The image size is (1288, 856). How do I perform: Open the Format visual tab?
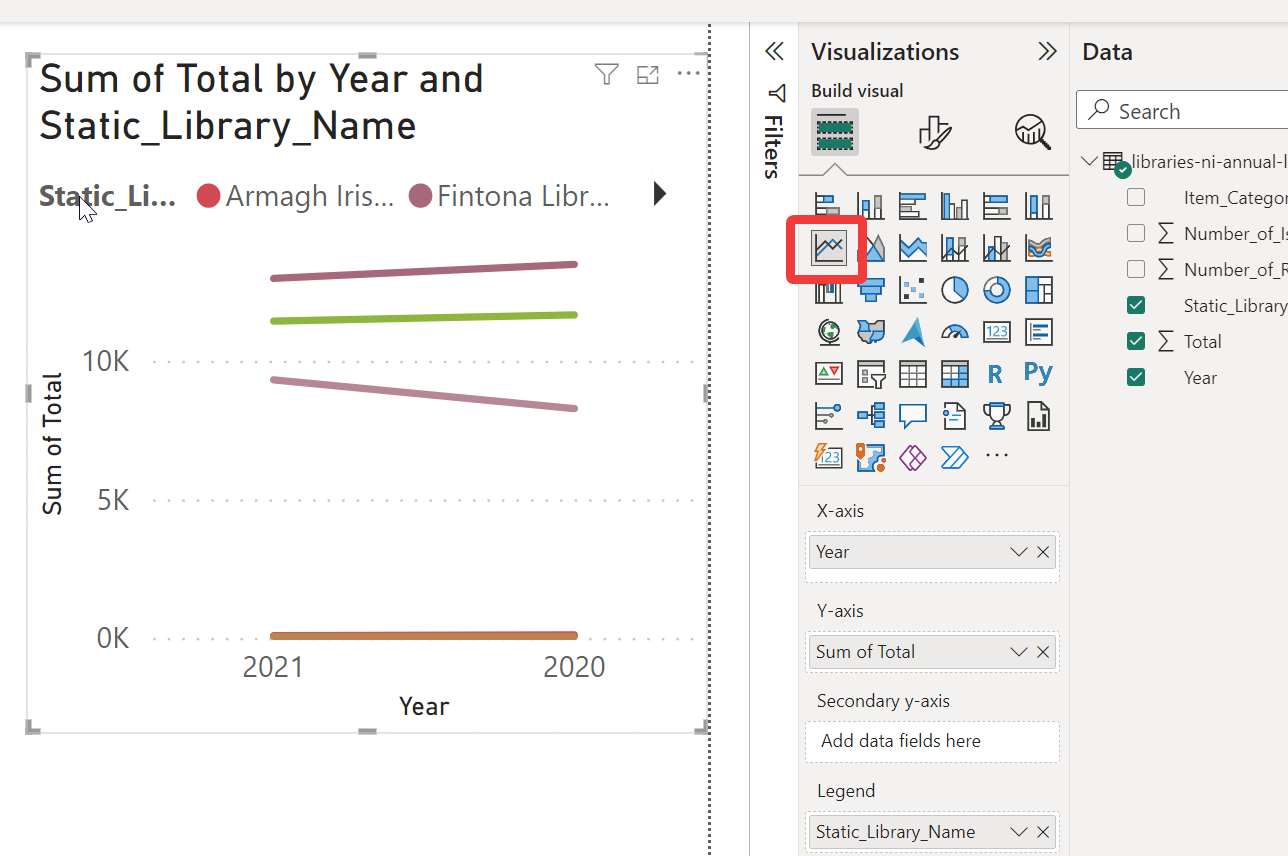click(x=935, y=132)
